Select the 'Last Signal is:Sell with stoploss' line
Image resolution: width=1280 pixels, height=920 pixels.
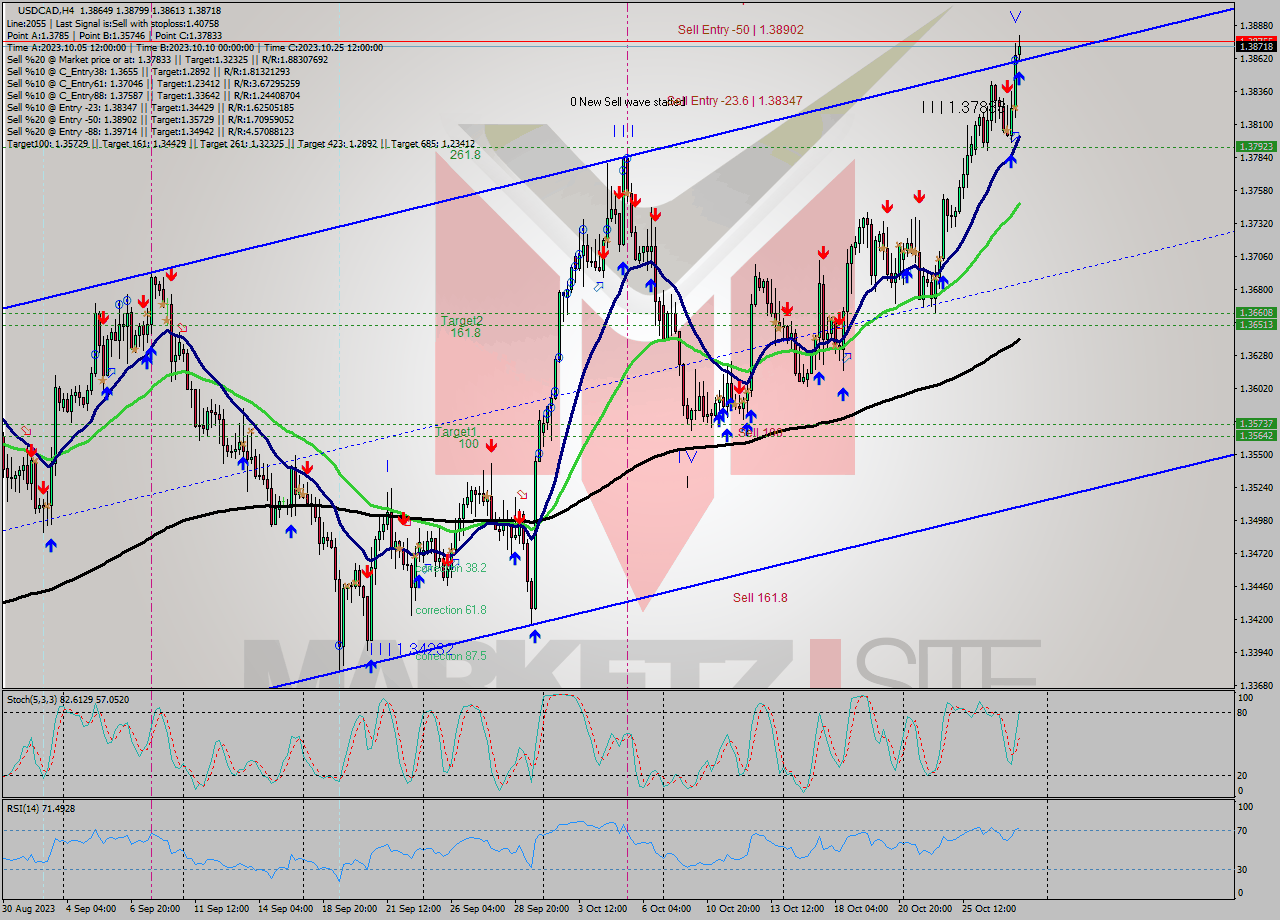tap(112, 23)
